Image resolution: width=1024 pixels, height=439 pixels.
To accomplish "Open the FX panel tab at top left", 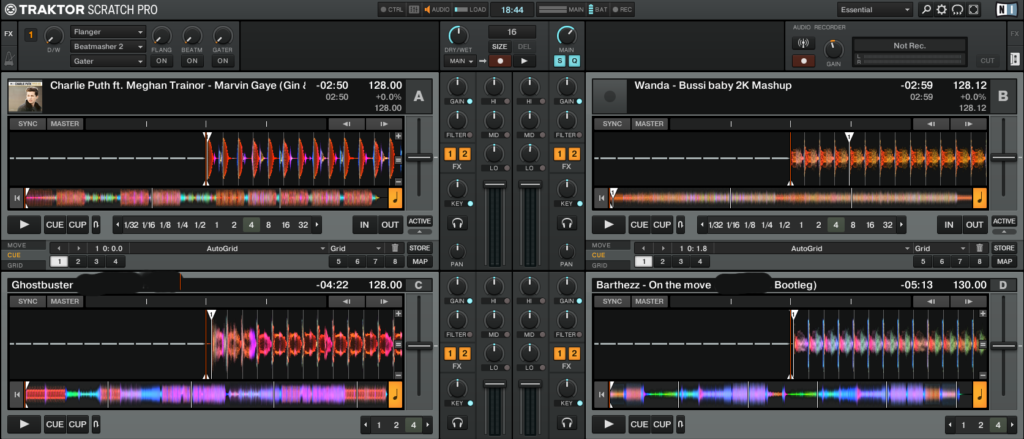I will [x=8, y=33].
